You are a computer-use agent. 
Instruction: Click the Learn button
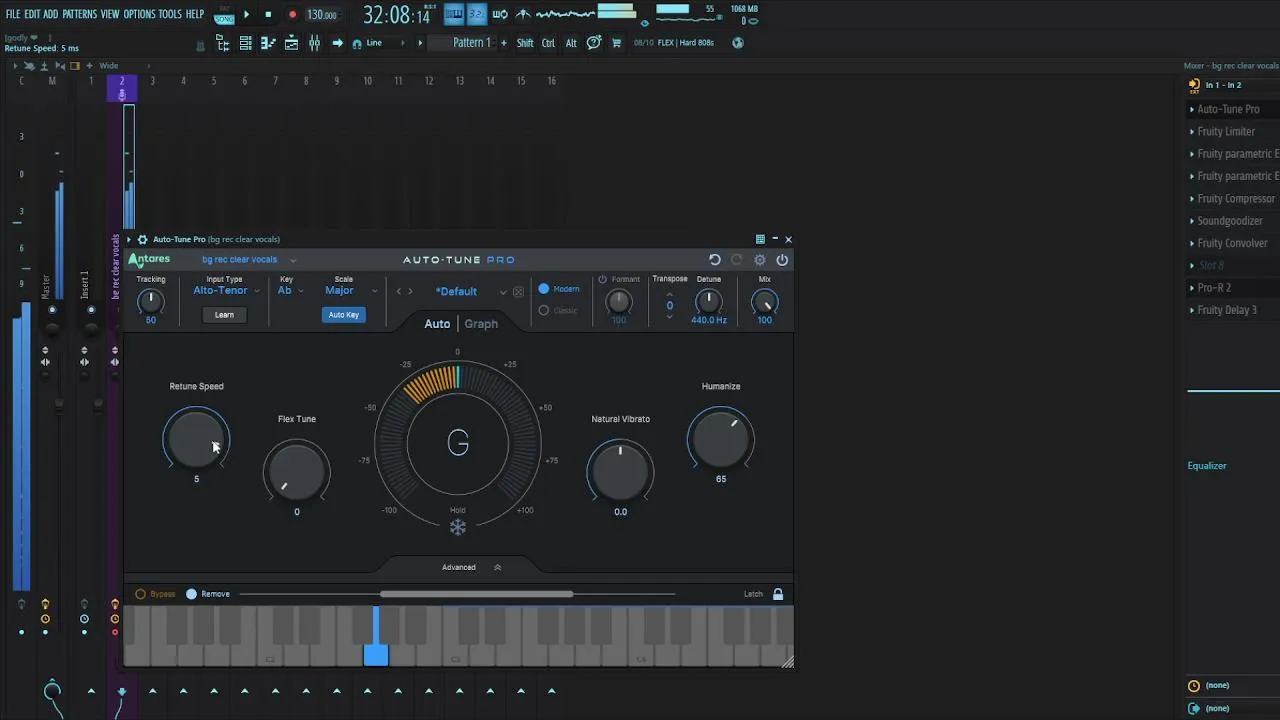pos(224,315)
